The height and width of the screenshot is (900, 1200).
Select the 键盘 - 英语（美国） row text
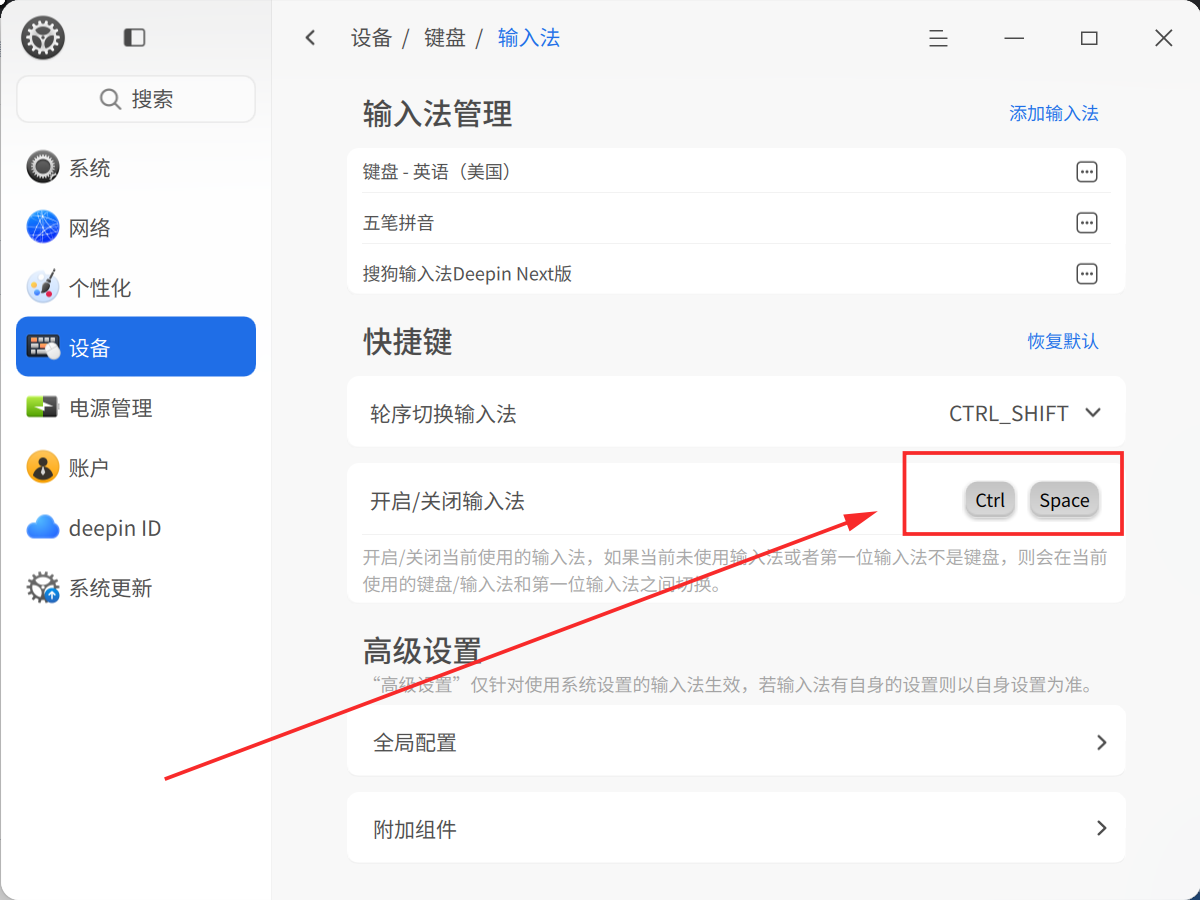click(438, 172)
